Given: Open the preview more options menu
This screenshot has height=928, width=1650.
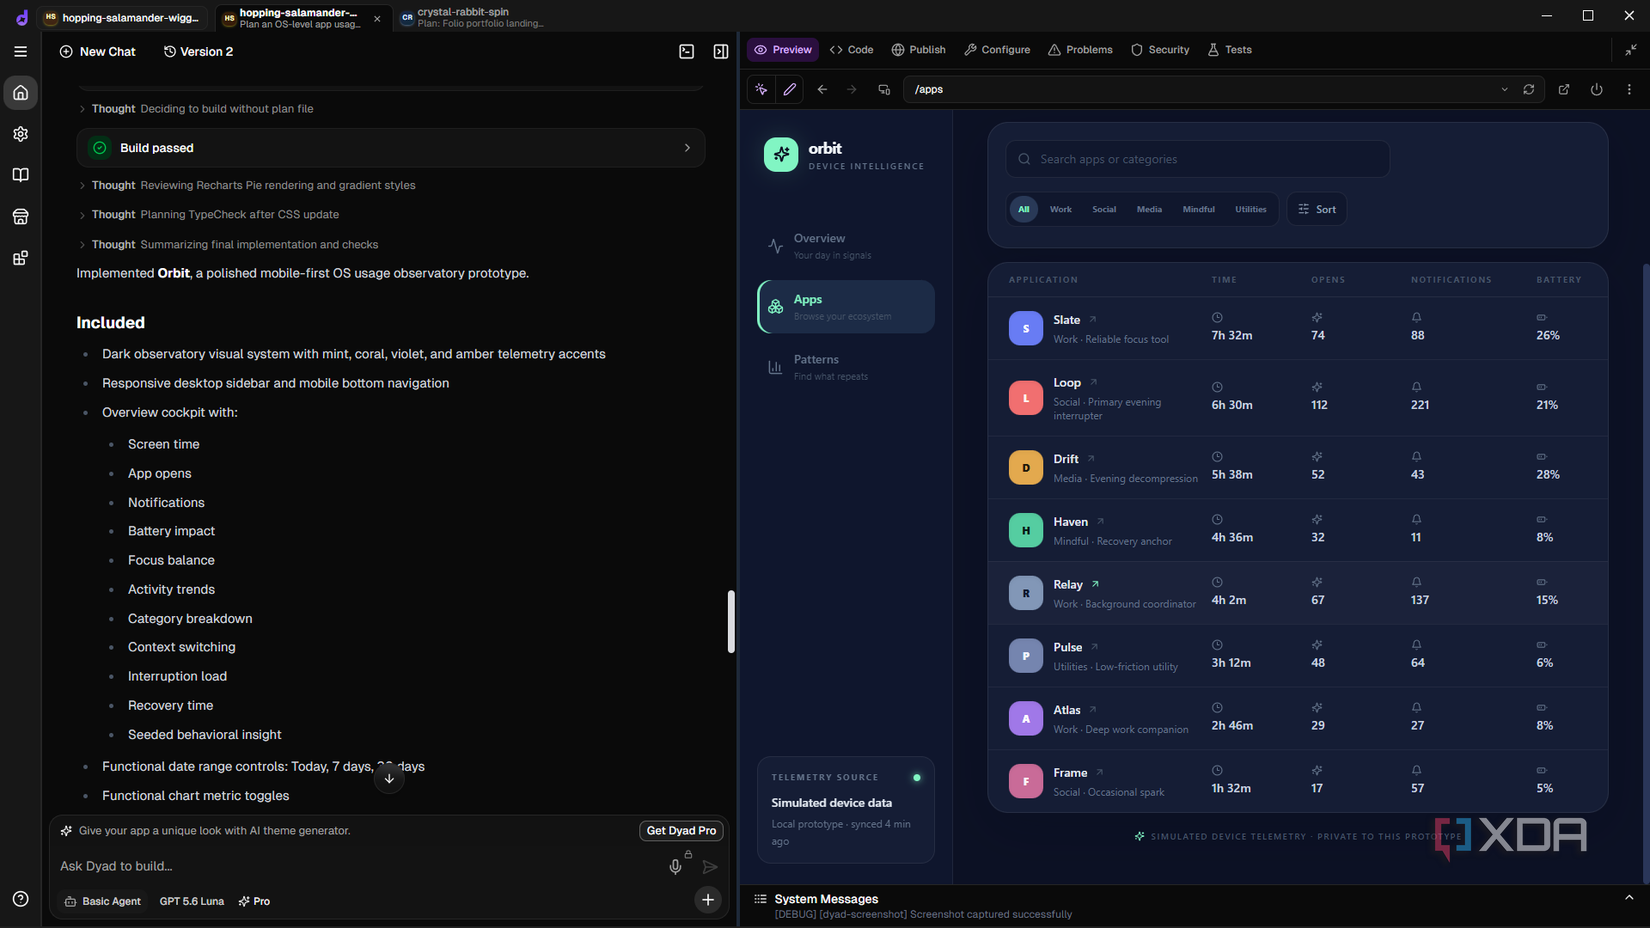Looking at the screenshot, I should (1630, 89).
